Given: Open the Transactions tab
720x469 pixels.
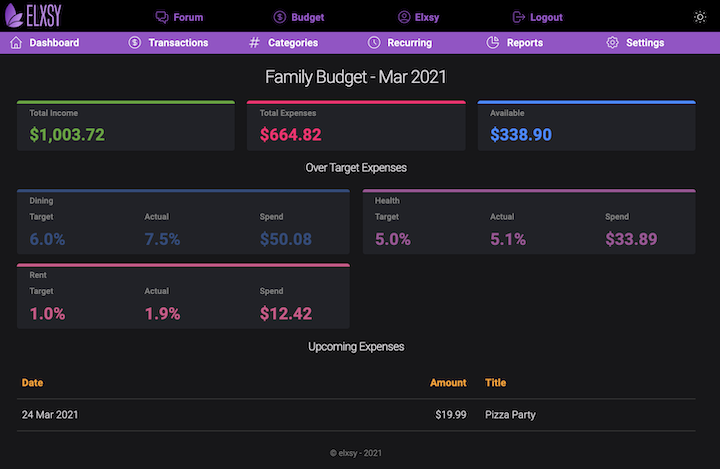Looking at the screenshot, I should click(178, 43).
